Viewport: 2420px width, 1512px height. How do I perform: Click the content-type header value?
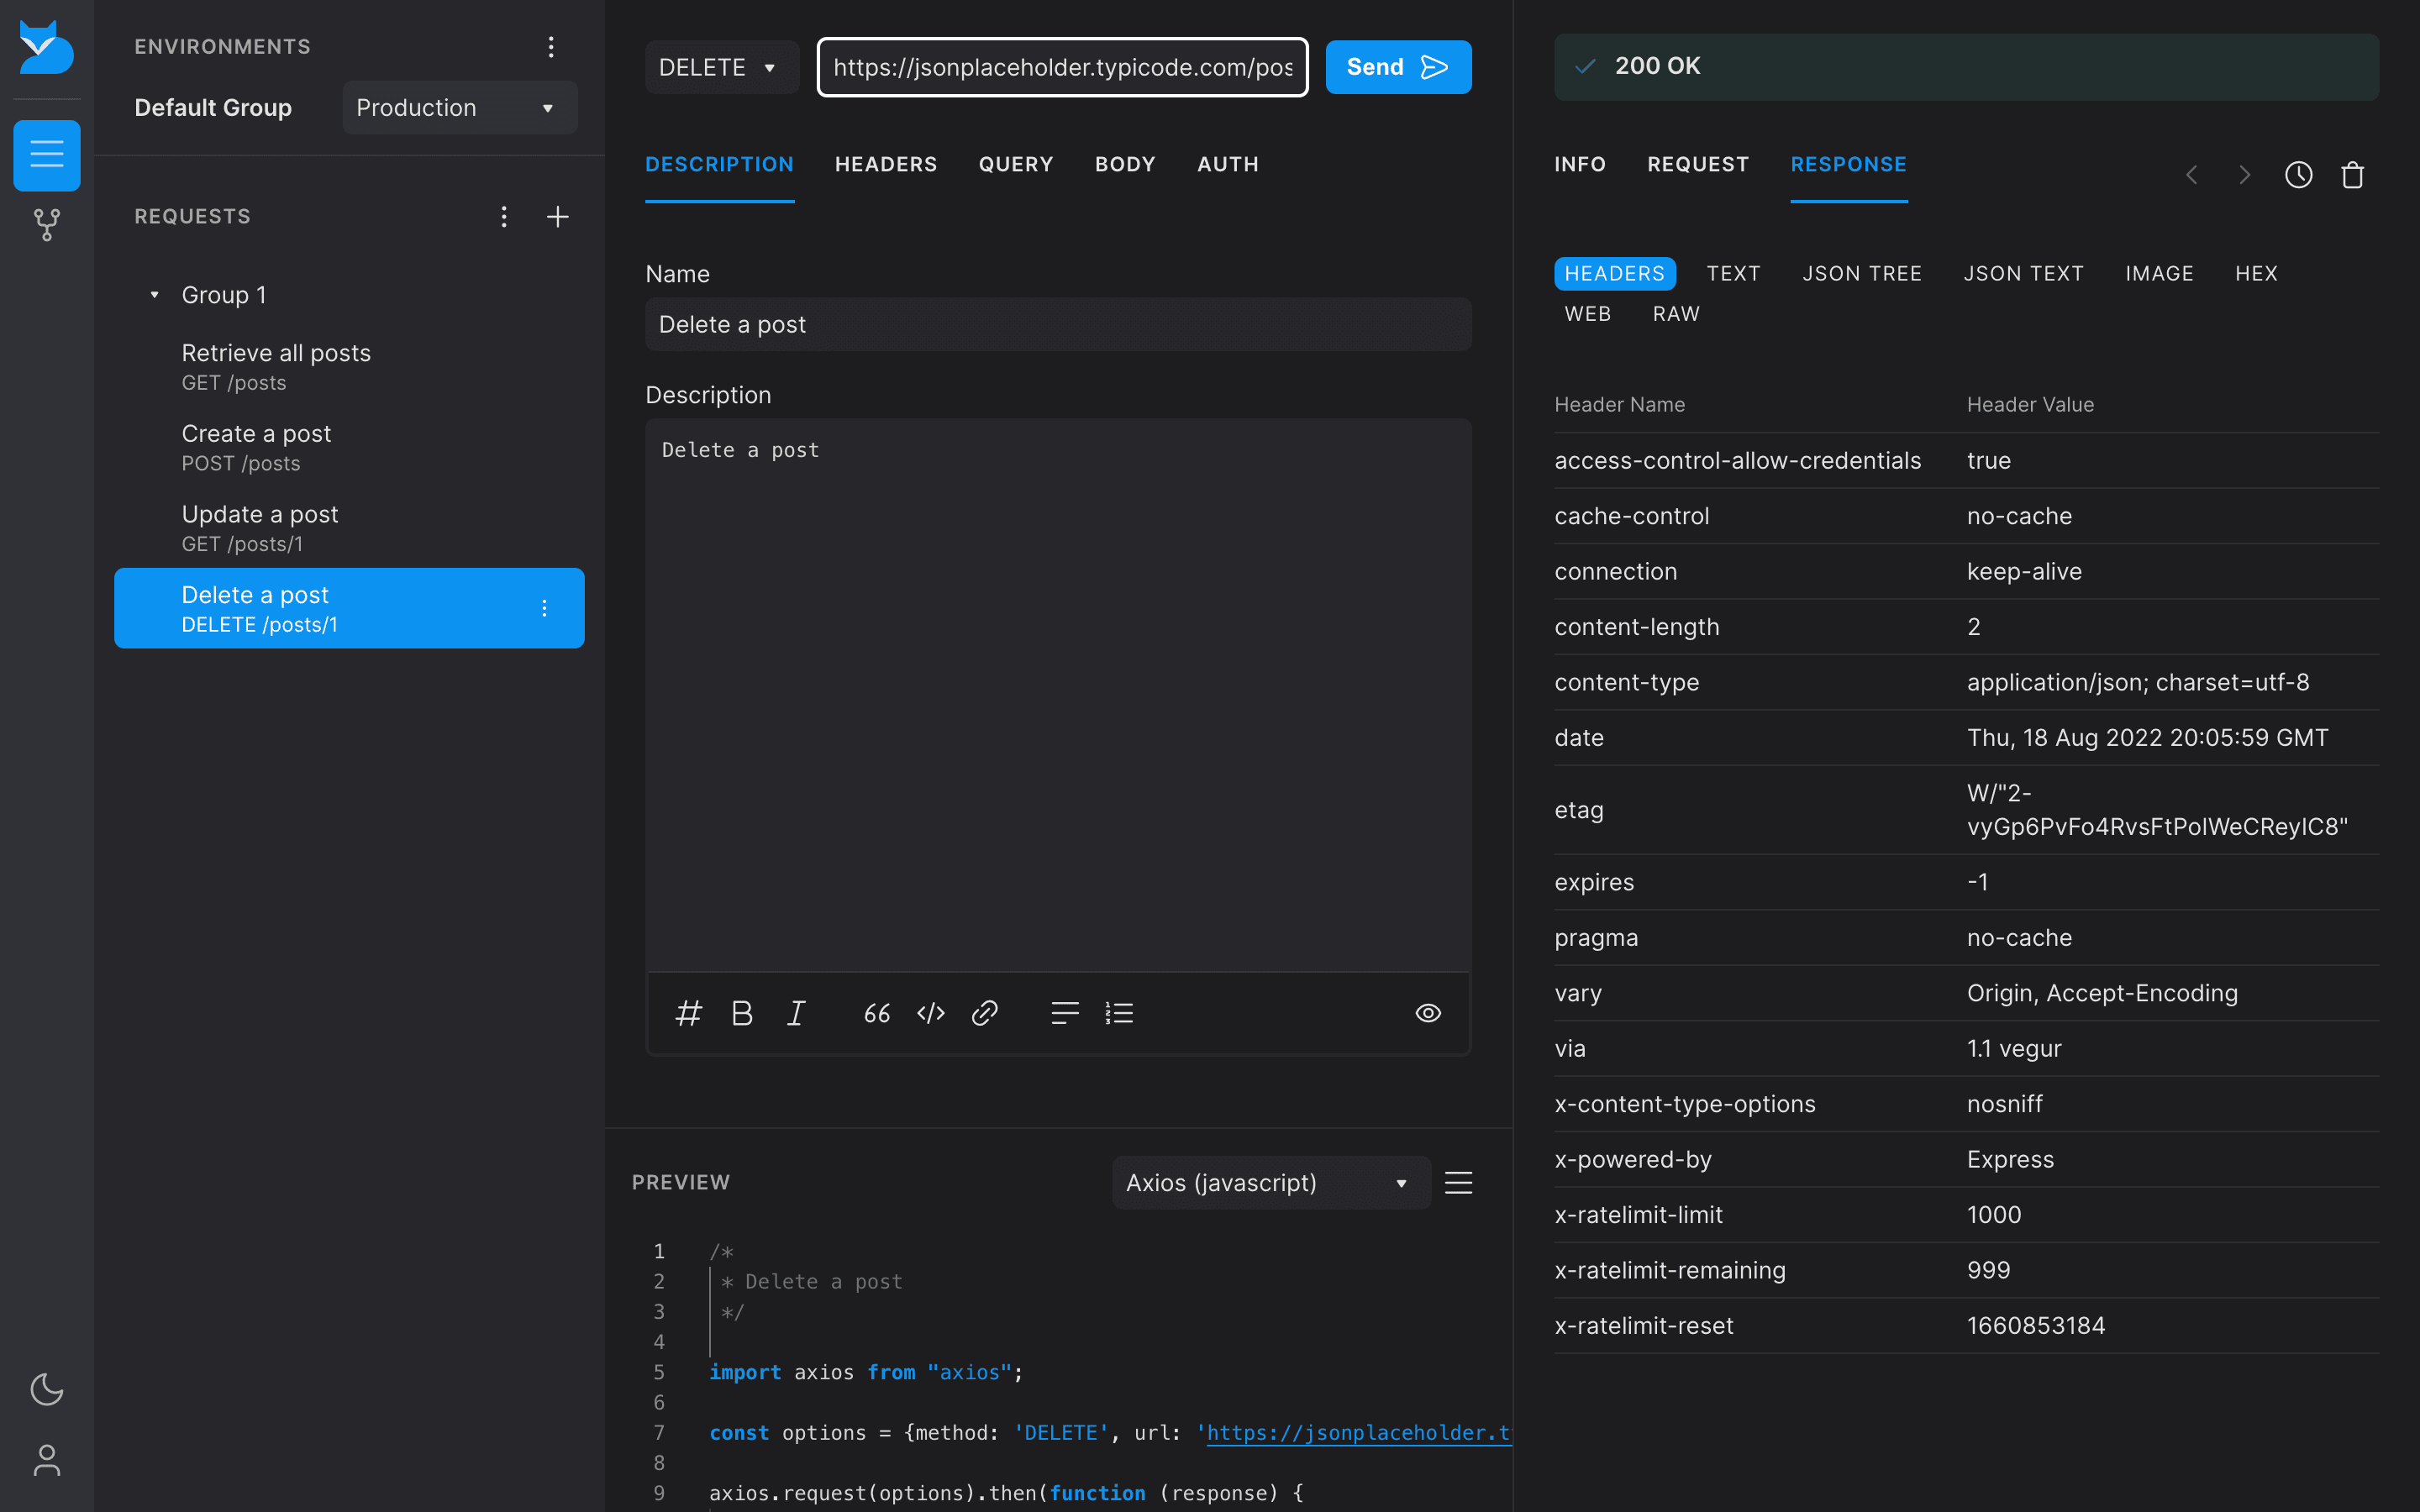coord(2137,682)
